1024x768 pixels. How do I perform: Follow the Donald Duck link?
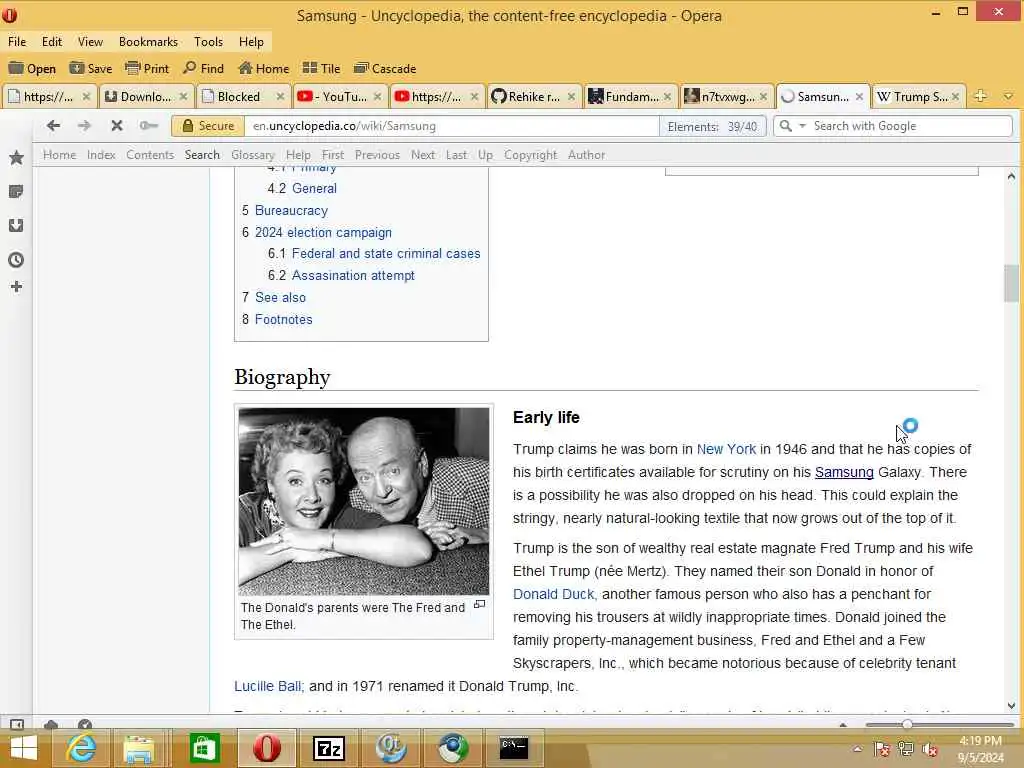pos(554,594)
